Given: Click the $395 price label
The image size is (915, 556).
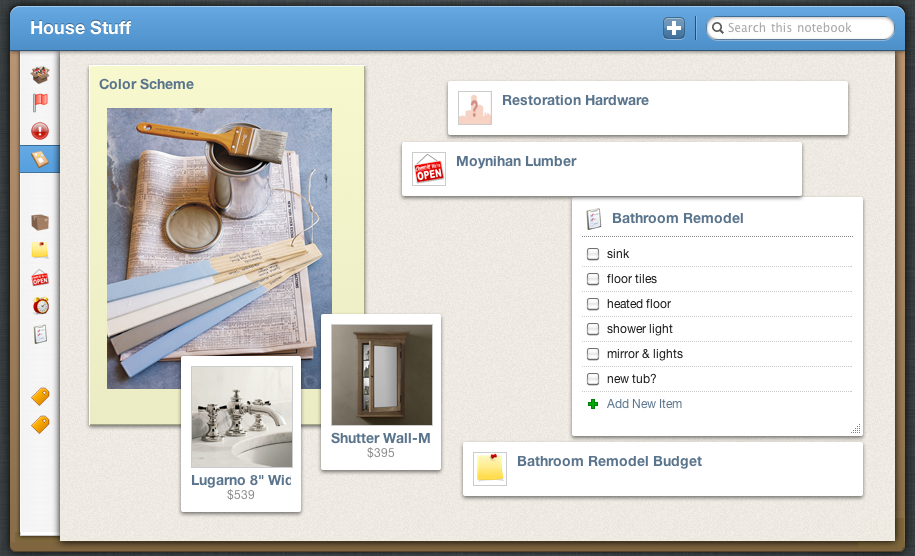Looking at the screenshot, I should pyautogui.click(x=380, y=453).
